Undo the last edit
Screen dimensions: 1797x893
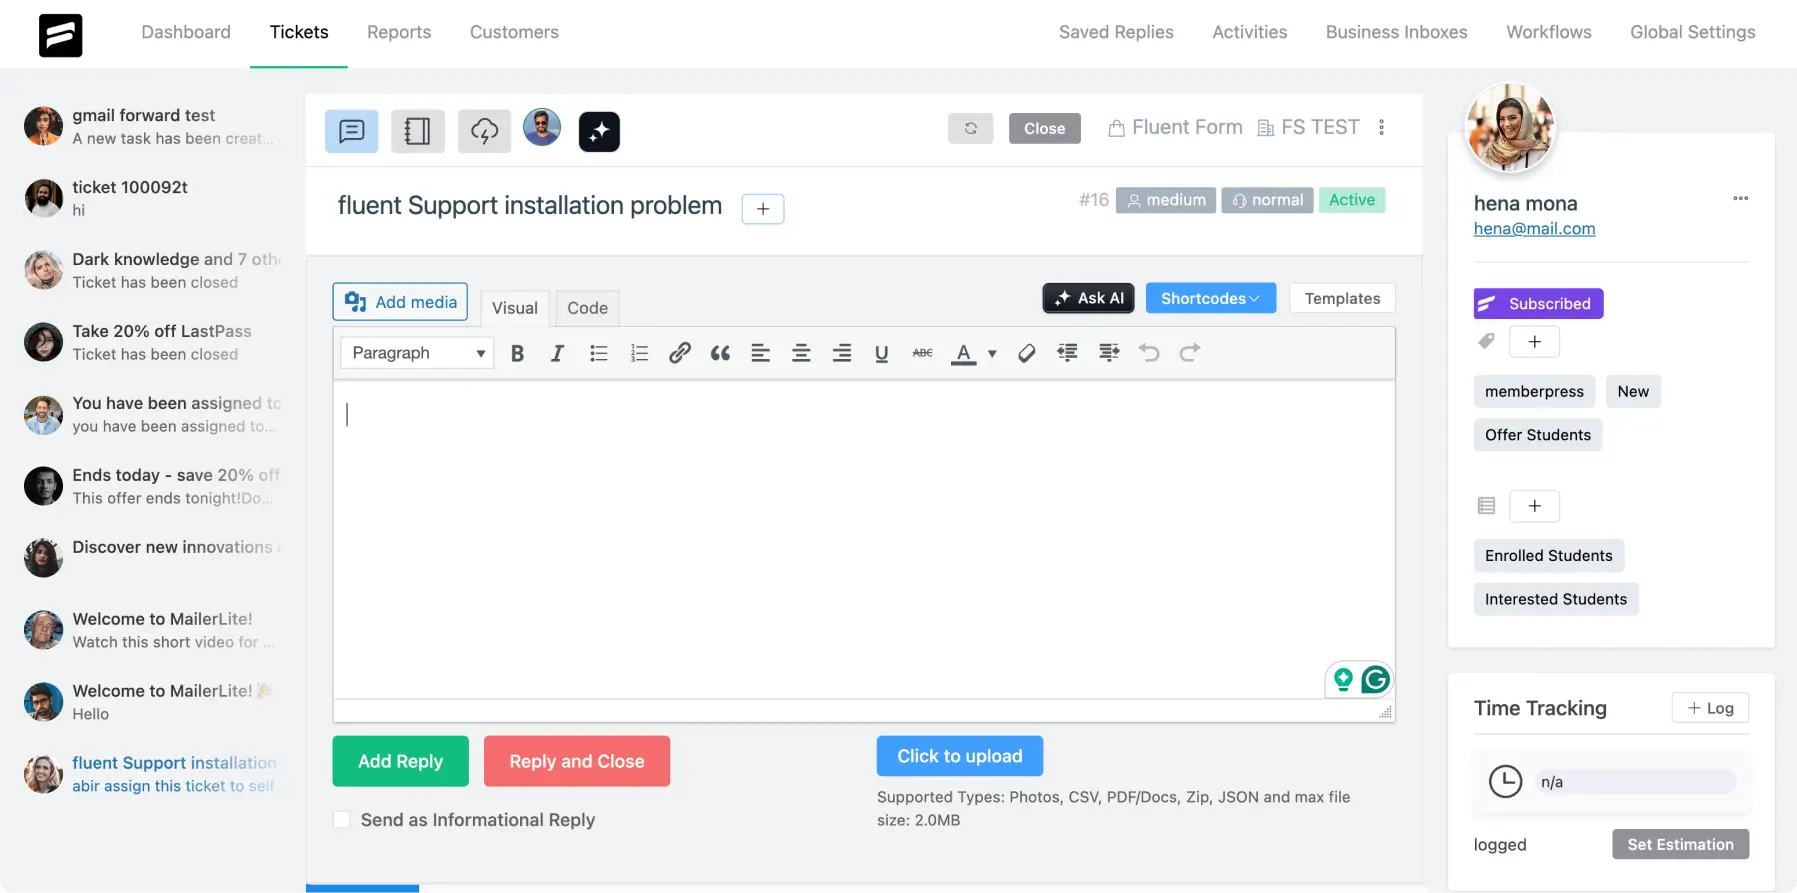(1149, 353)
